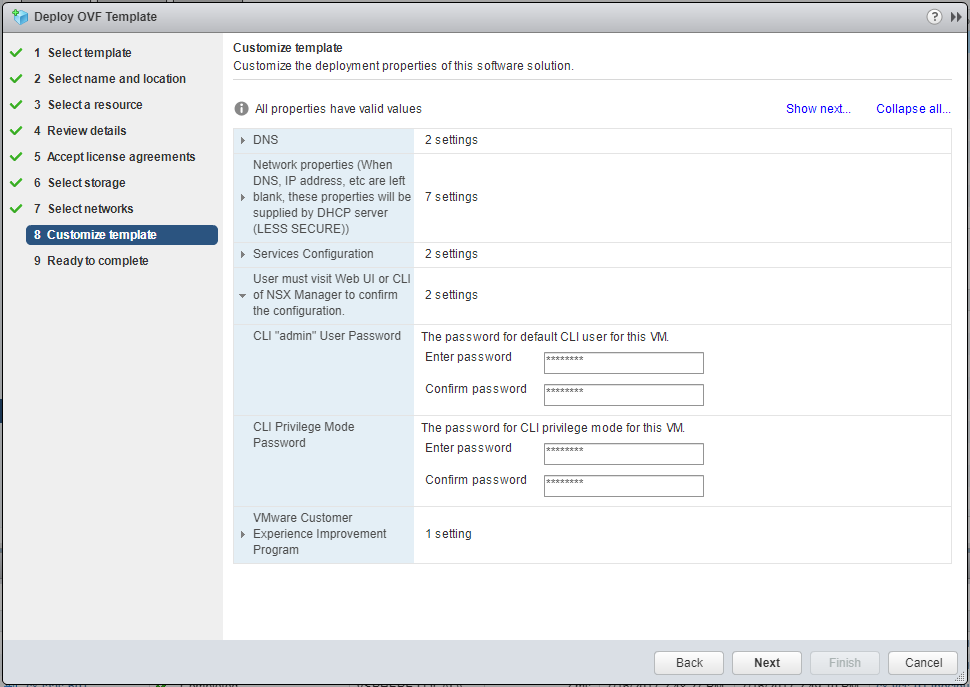Click green checkmark next to Select template

16,53
